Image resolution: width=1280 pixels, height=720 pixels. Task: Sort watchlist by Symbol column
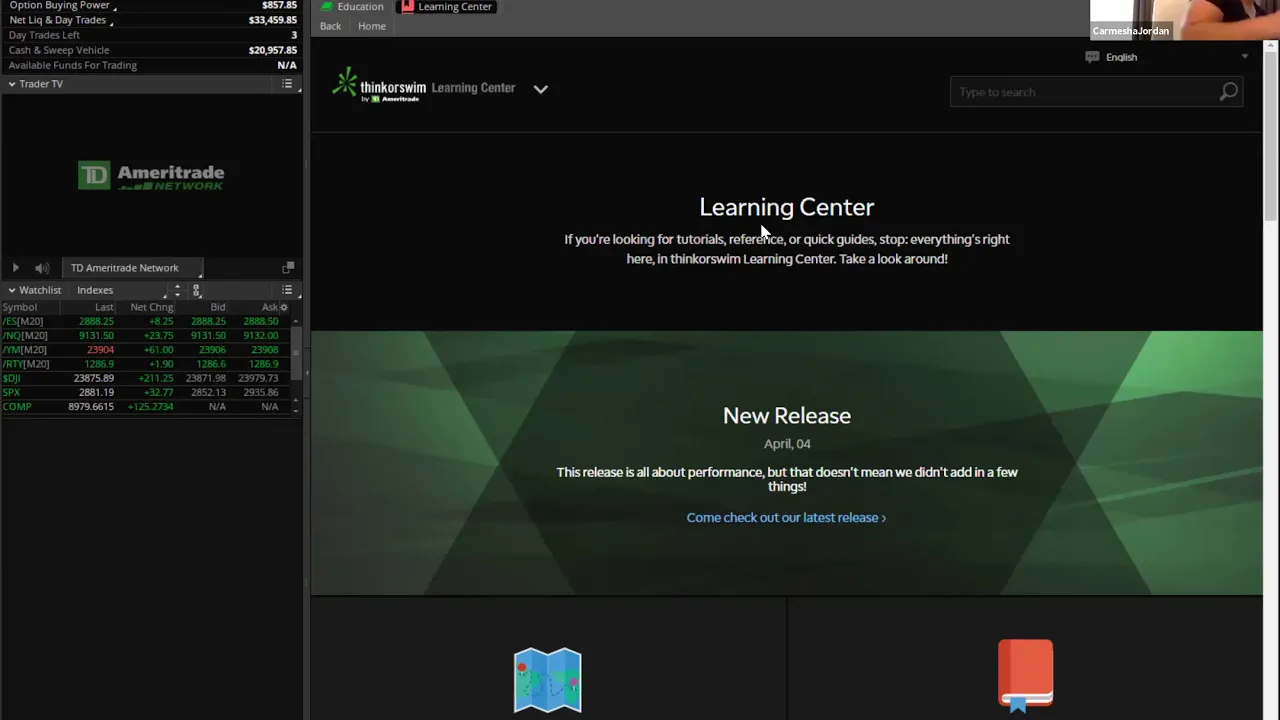pos(20,307)
